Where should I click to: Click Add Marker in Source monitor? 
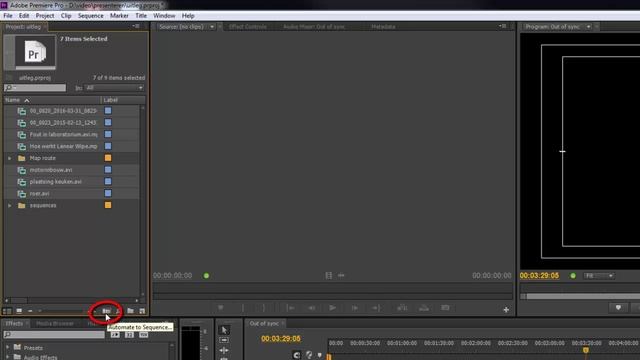tap(220, 308)
